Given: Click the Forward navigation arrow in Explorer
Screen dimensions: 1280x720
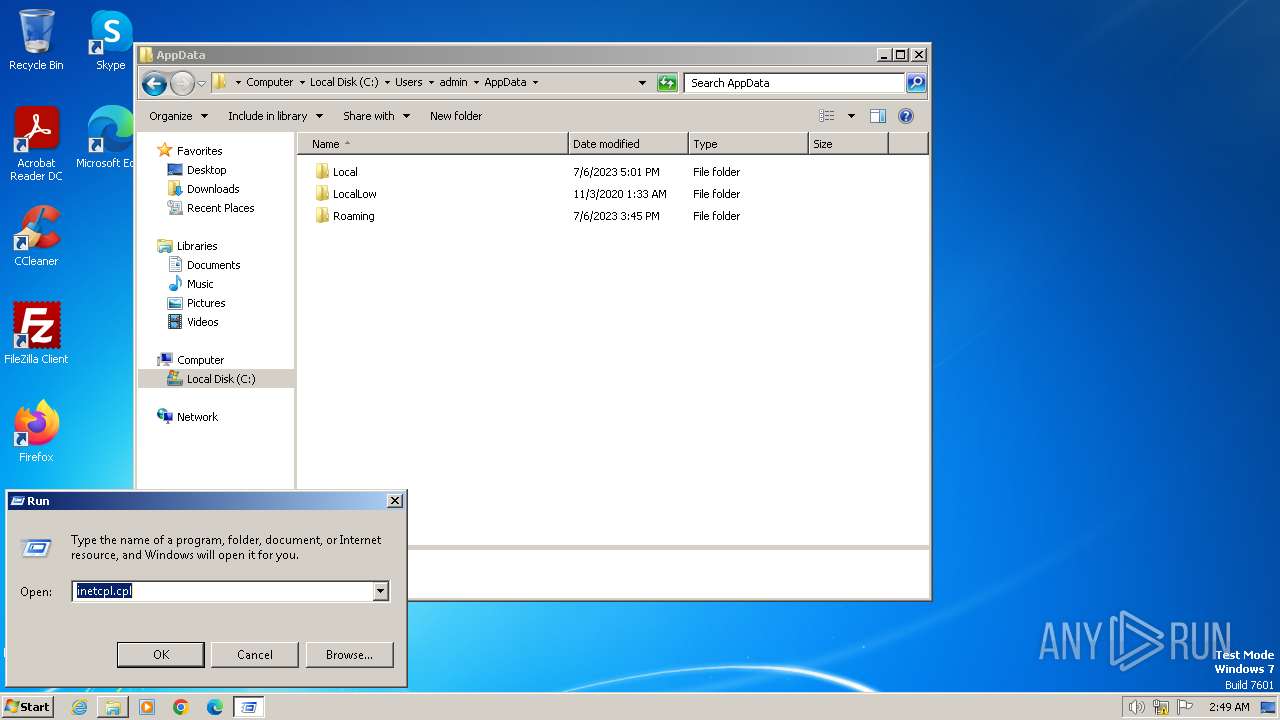Looking at the screenshot, I should 182,83.
